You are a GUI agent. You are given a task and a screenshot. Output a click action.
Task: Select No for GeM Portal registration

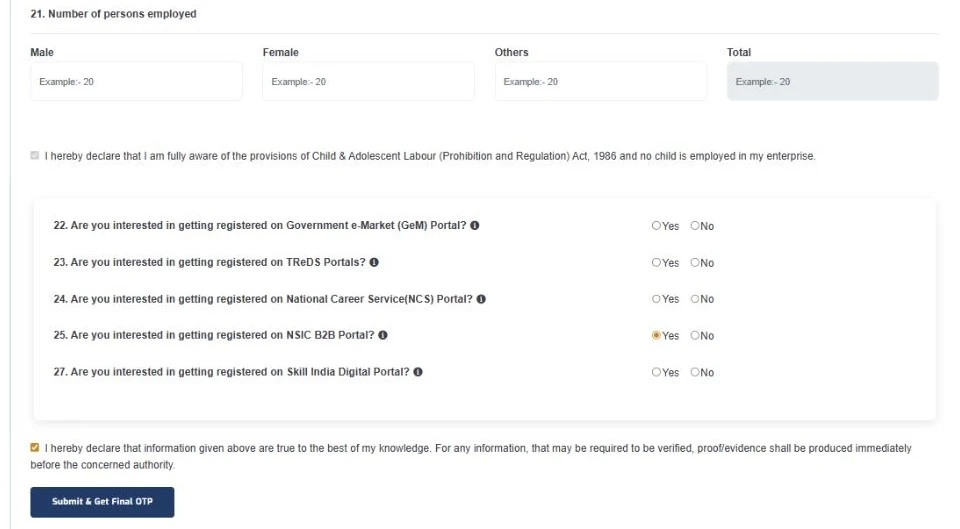[x=695, y=226]
